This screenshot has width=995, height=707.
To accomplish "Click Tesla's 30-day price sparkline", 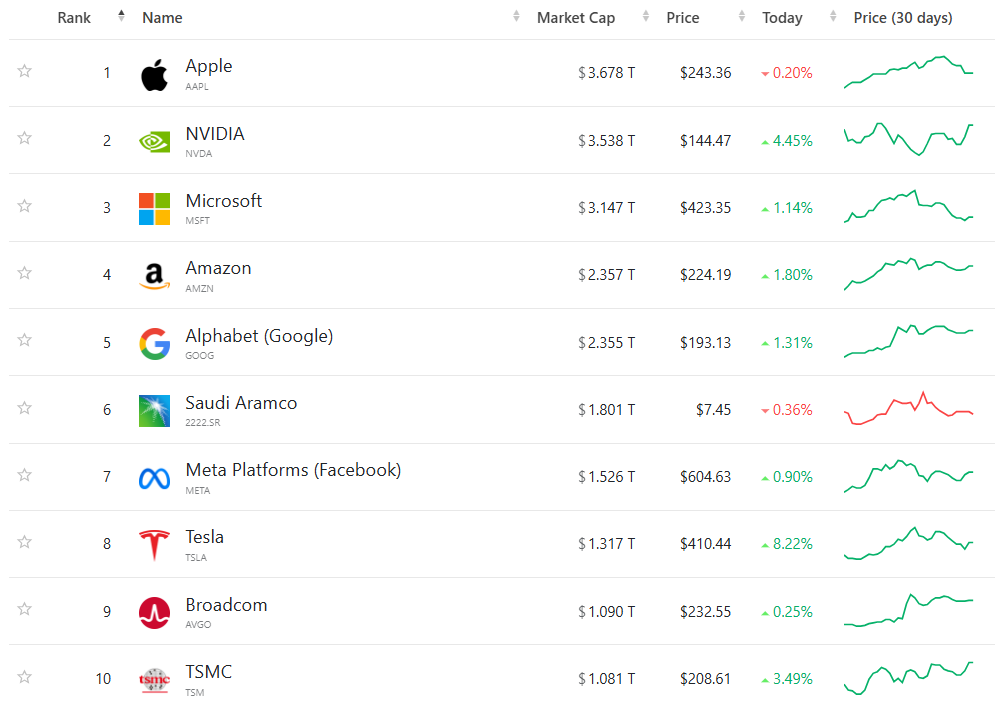I will [908, 543].
